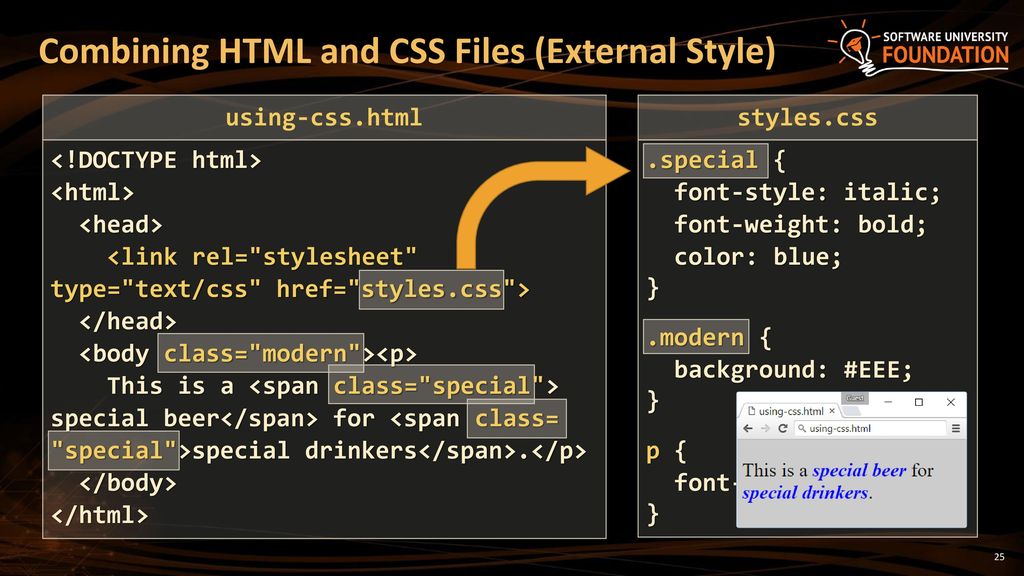Click the styles.css panel header
Image resolution: width=1024 pixels, height=576 pixels.
pyautogui.click(x=807, y=118)
